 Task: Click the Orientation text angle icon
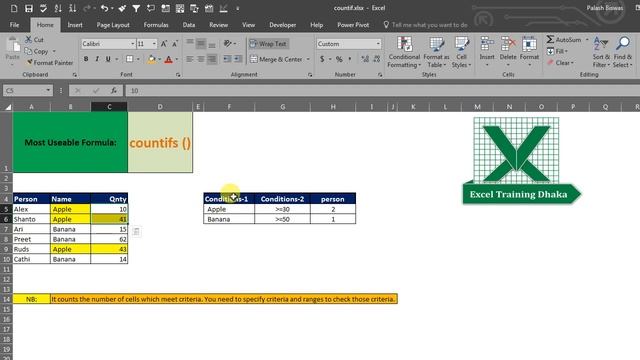click(x=228, y=43)
